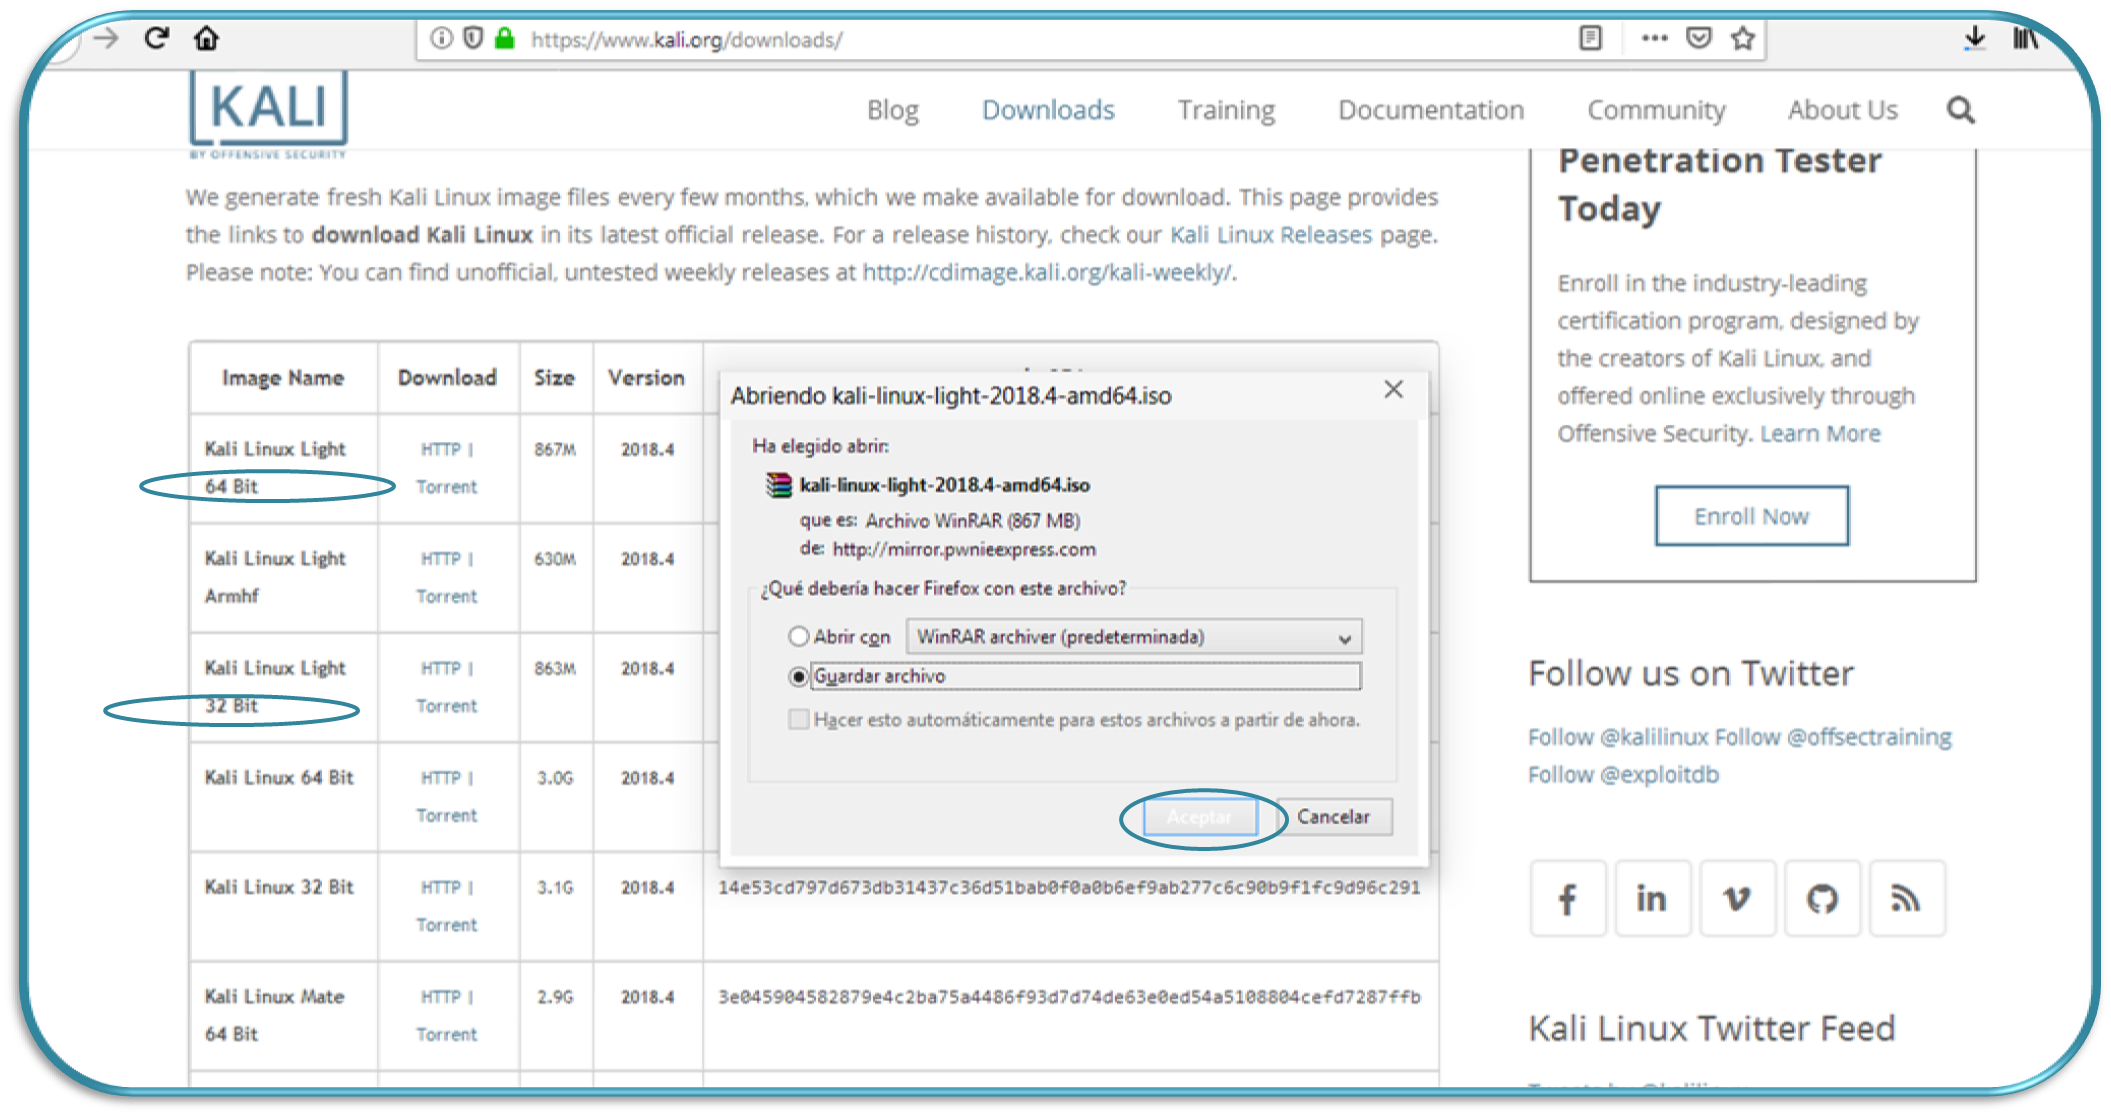
Task: Open the Documentation menu item
Action: pyautogui.click(x=1431, y=110)
